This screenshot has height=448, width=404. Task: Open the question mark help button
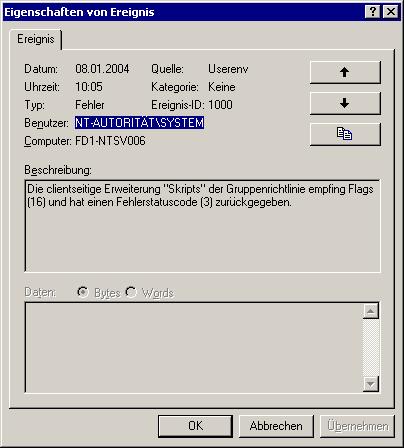pos(373,12)
